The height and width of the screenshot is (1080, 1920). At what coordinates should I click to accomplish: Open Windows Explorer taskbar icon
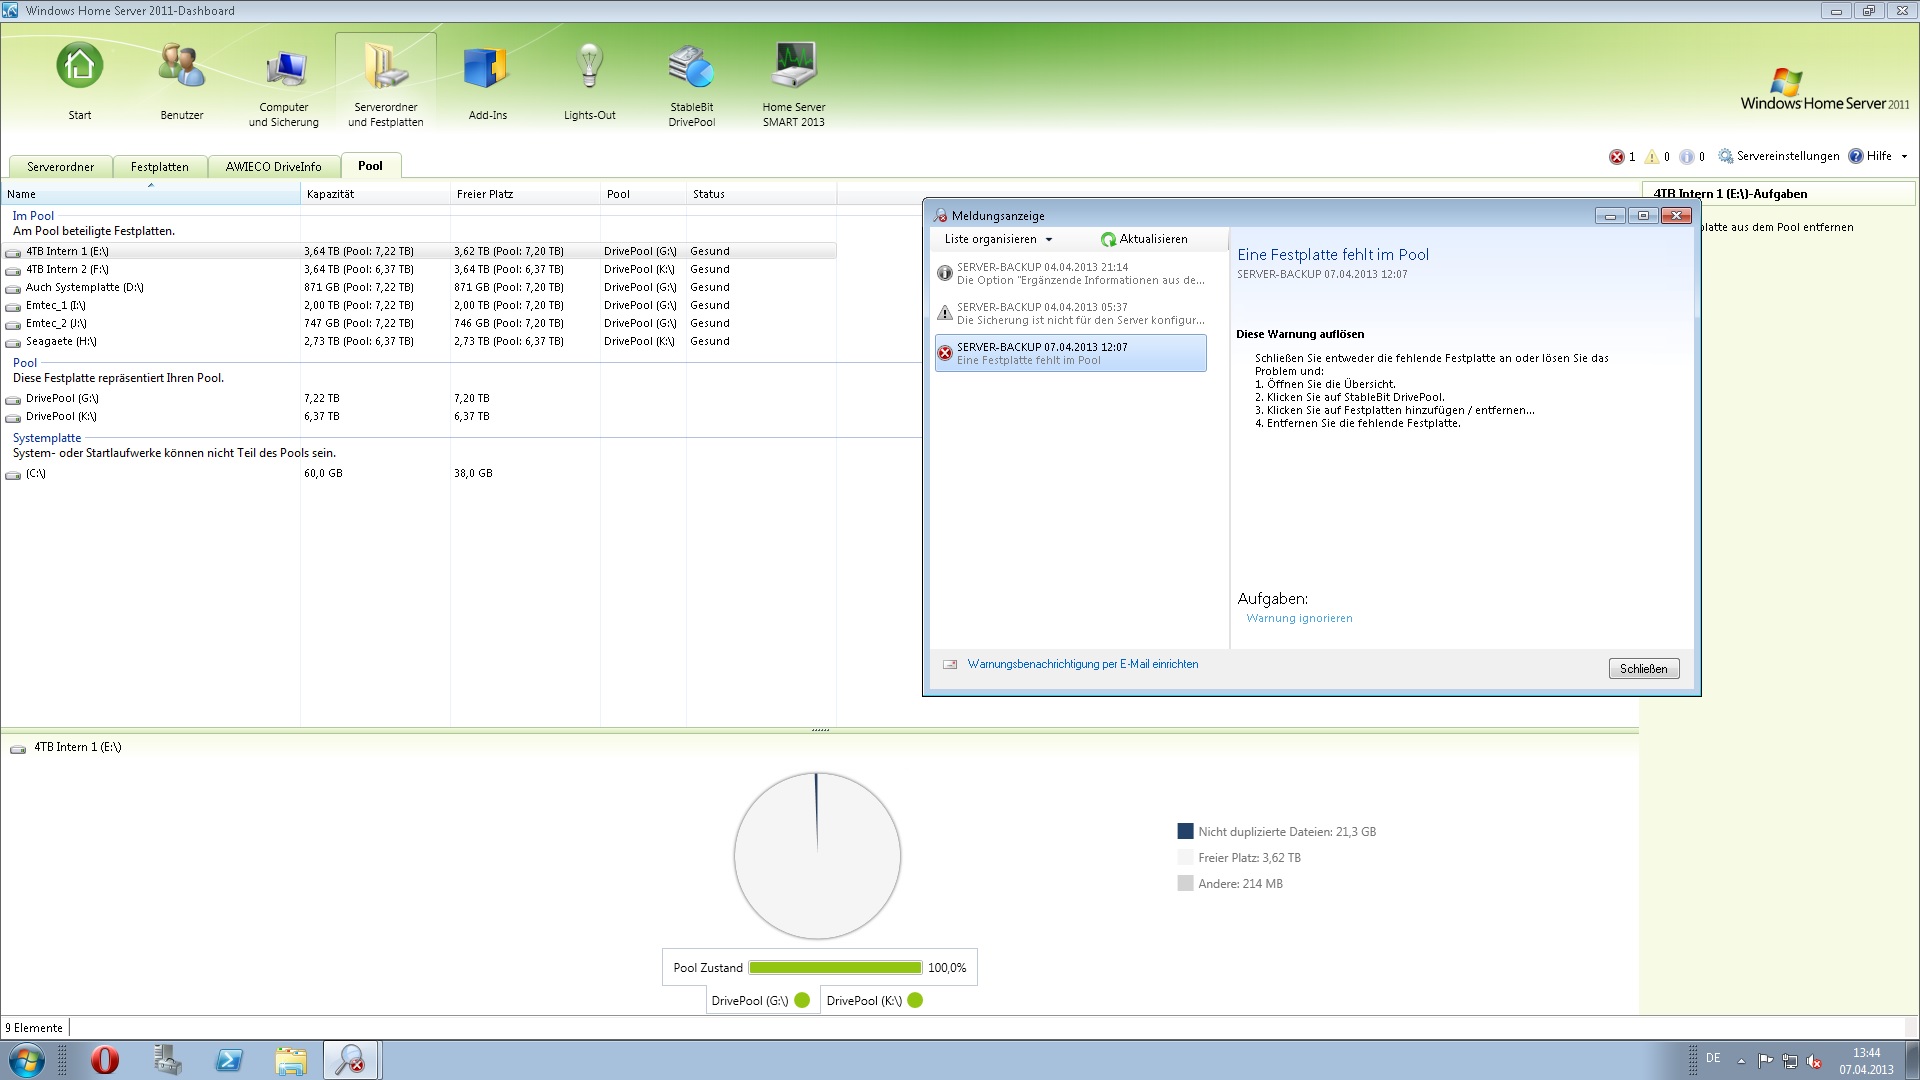pyautogui.click(x=291, y=1060)
